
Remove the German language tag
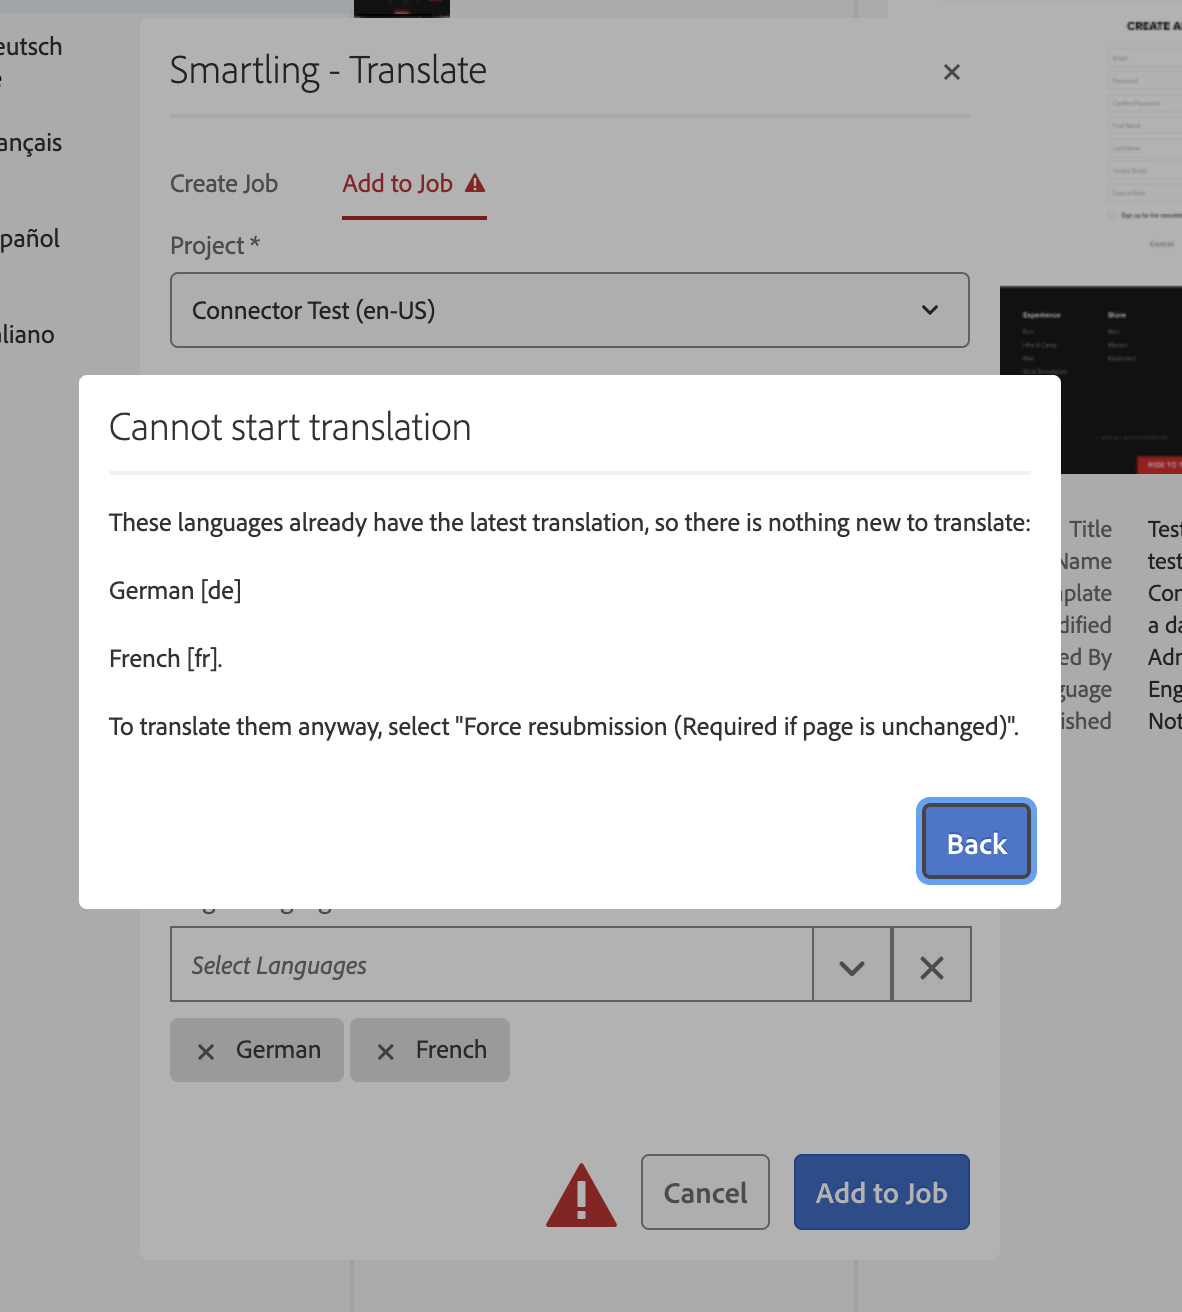point(206,1051)
